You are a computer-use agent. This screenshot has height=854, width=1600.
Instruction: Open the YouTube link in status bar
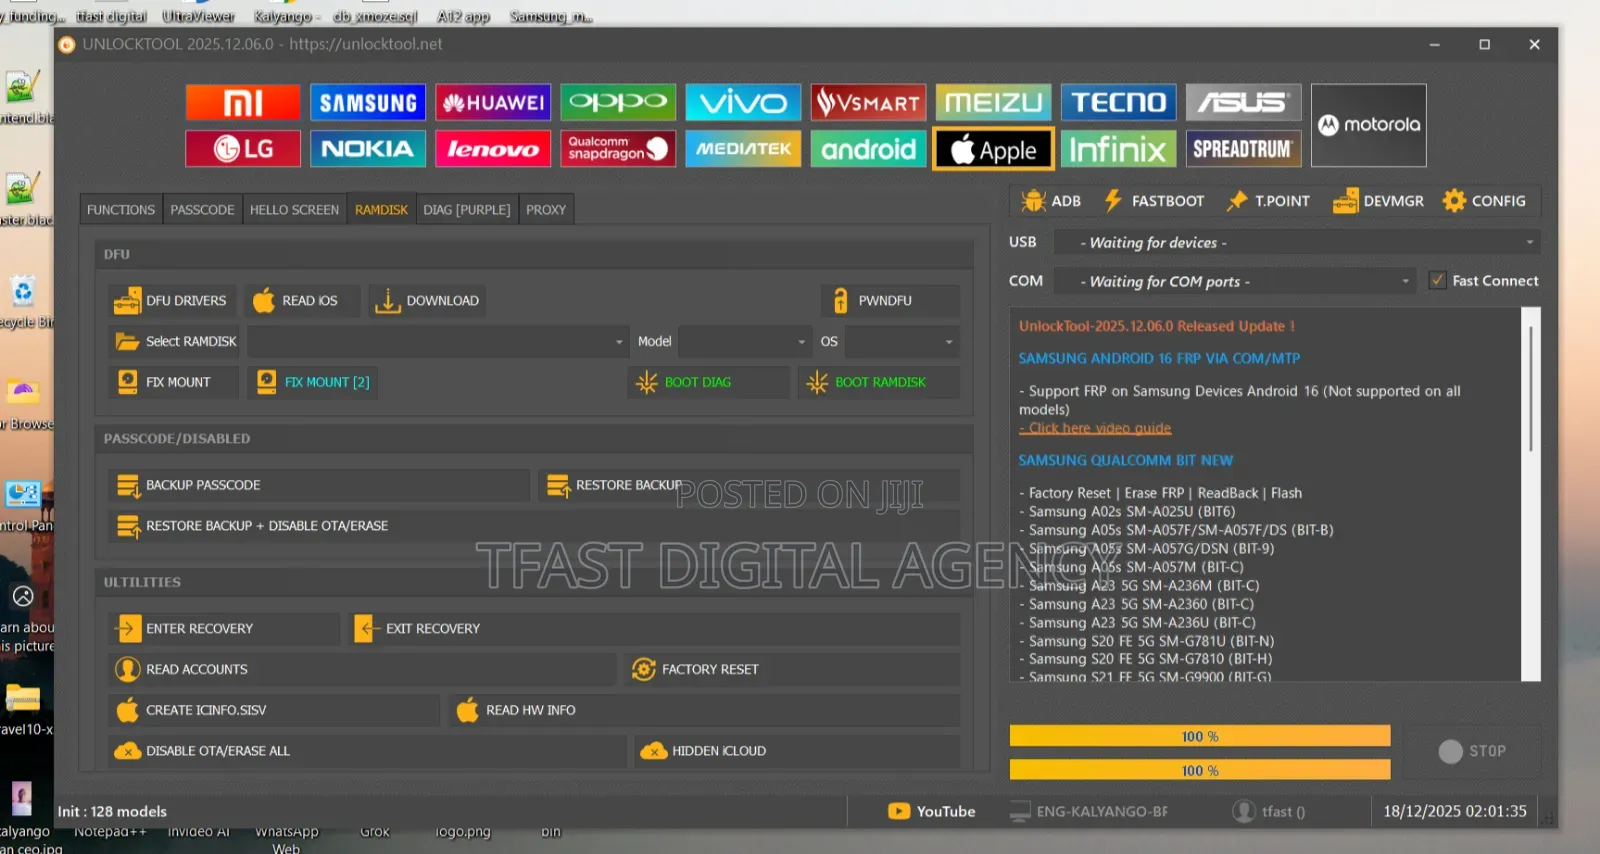click(931, 812)
